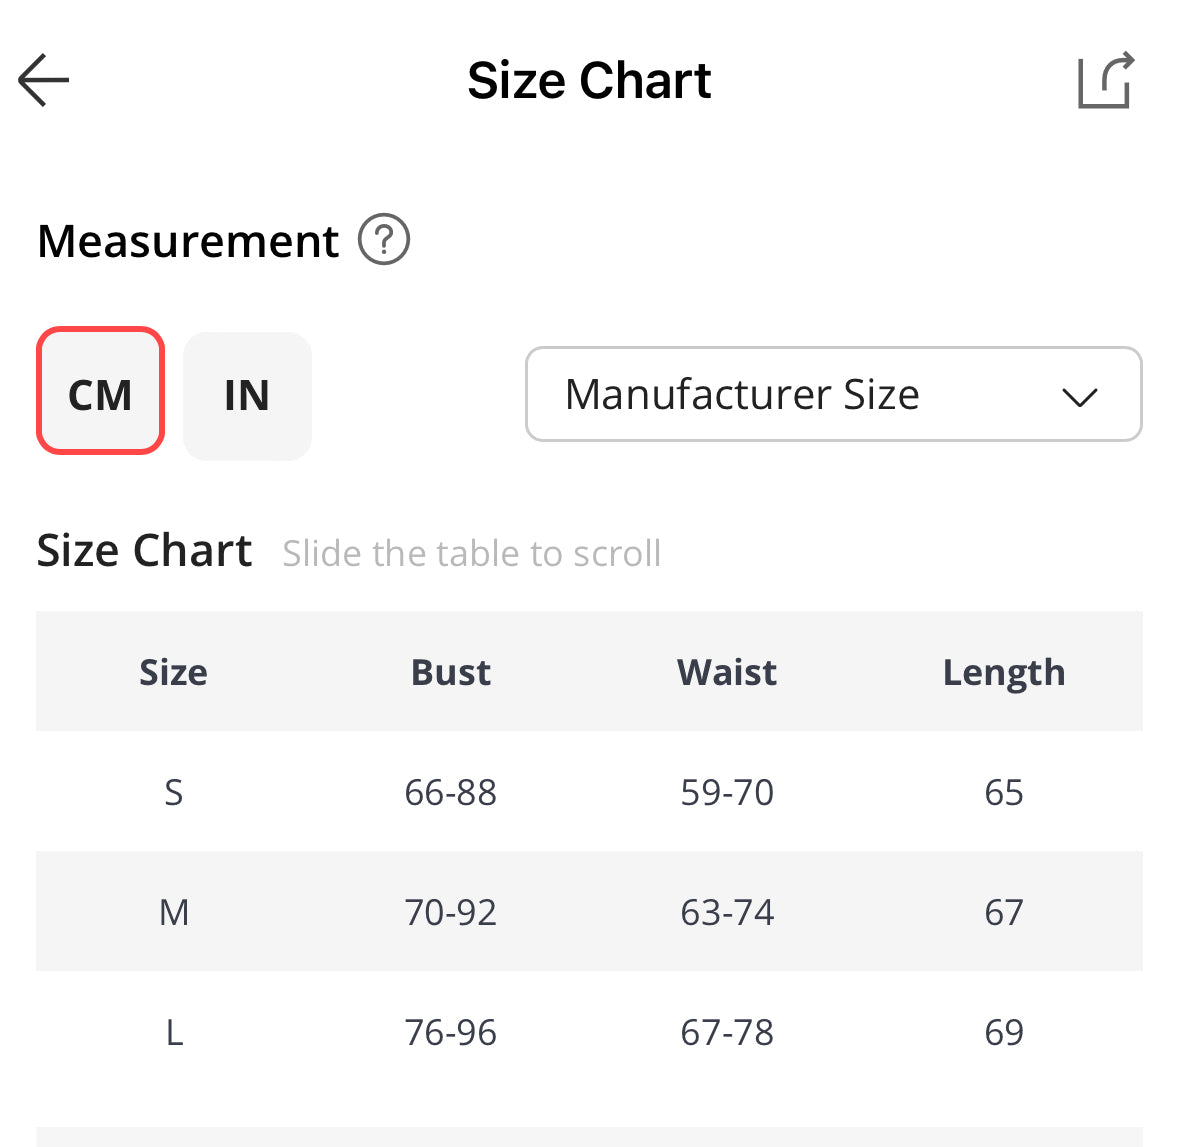Click the 'Slide the table to scroll' hint

tap(471, 553)
